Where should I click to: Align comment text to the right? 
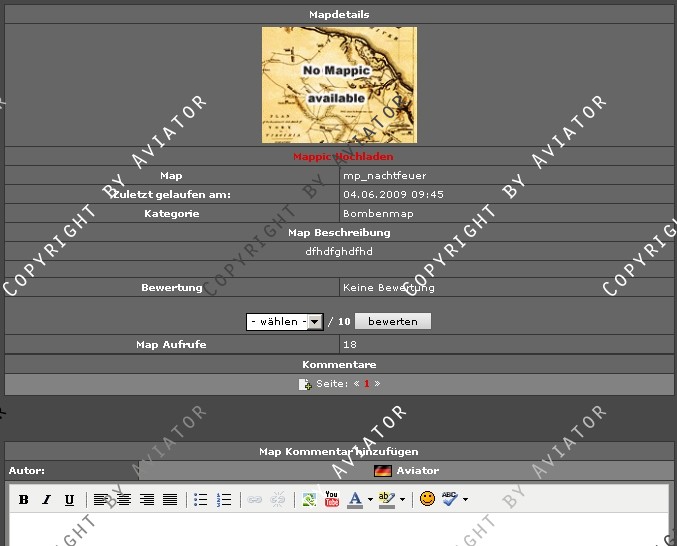(147, 500)
